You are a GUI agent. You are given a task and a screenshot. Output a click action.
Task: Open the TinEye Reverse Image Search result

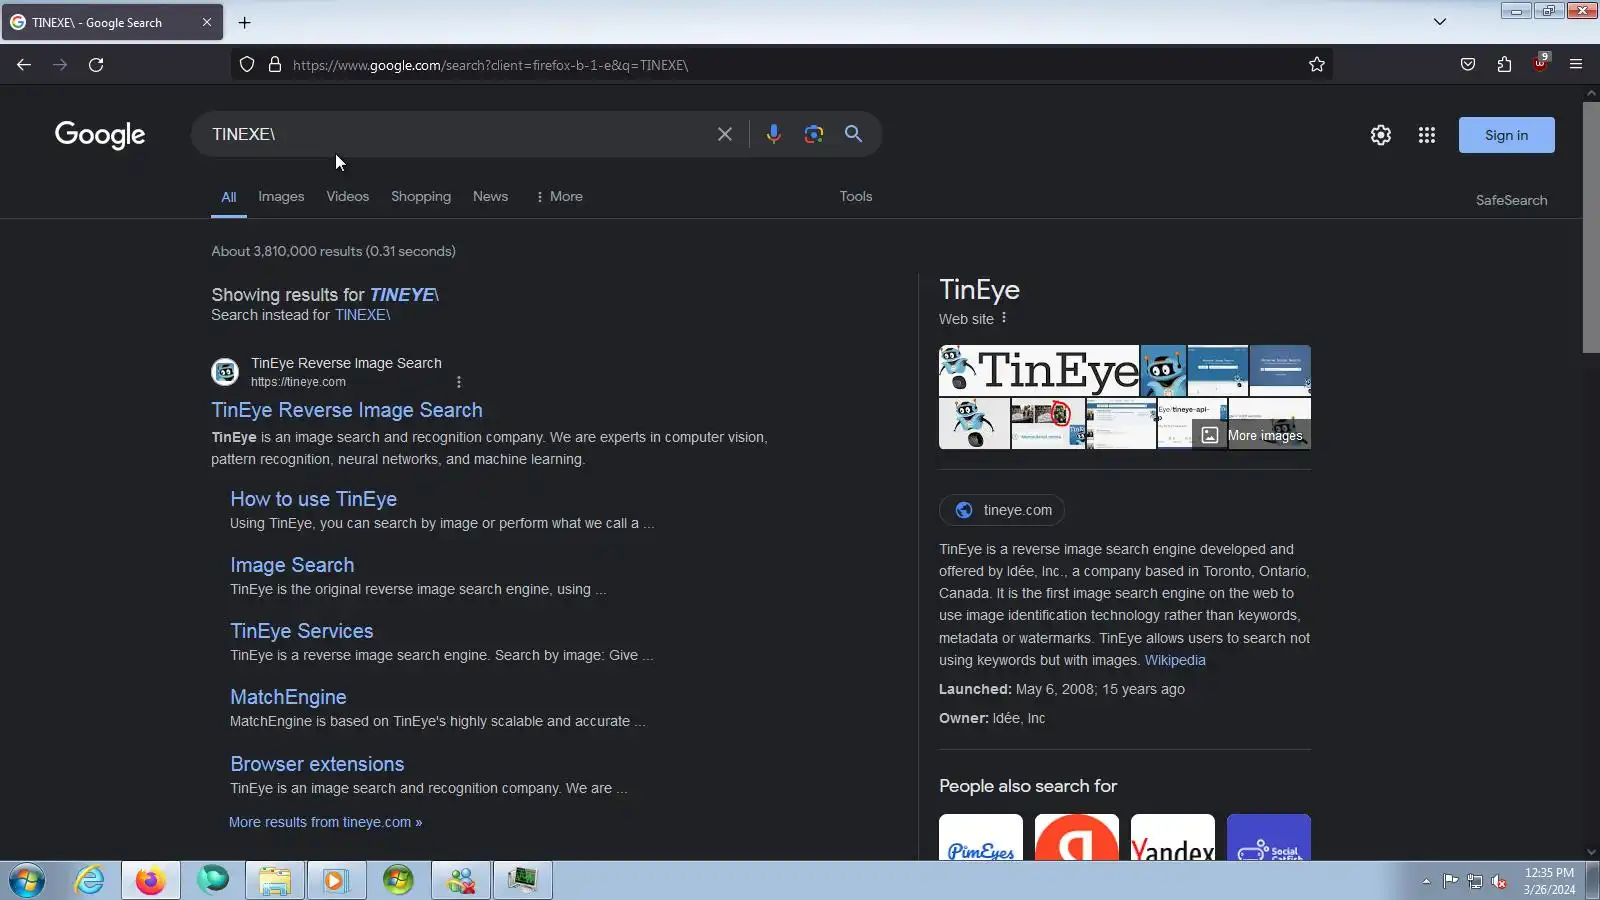point(347,410)
